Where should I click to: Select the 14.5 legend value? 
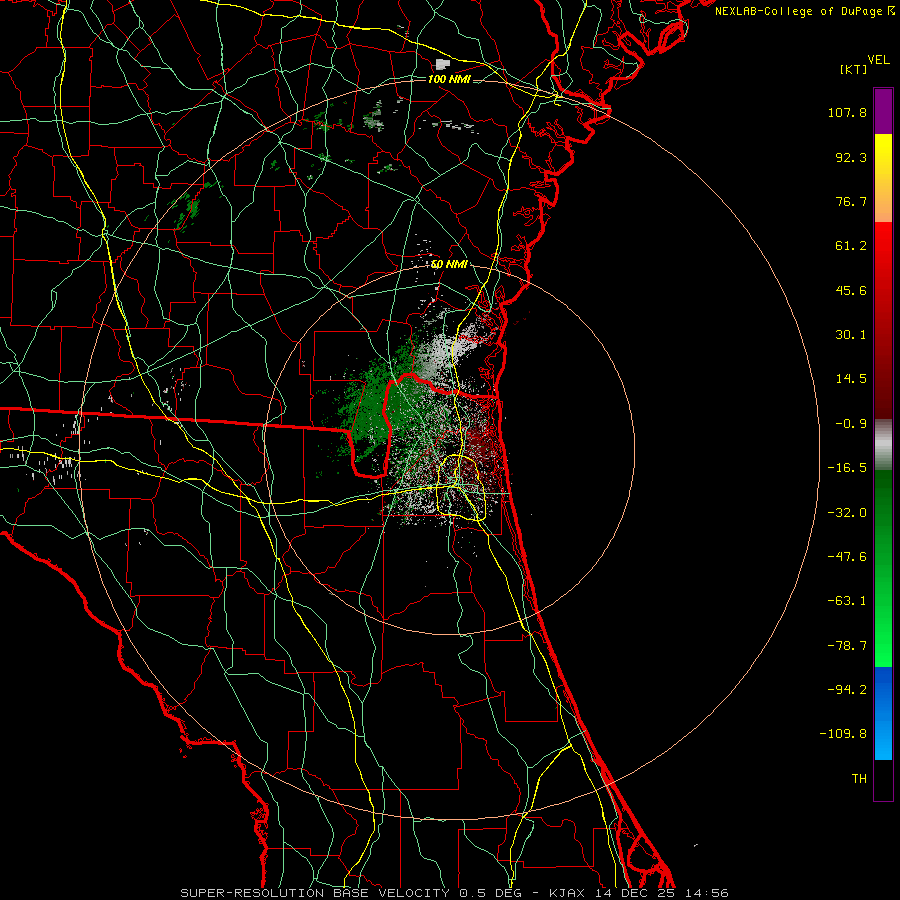click(x=851, y=379)
